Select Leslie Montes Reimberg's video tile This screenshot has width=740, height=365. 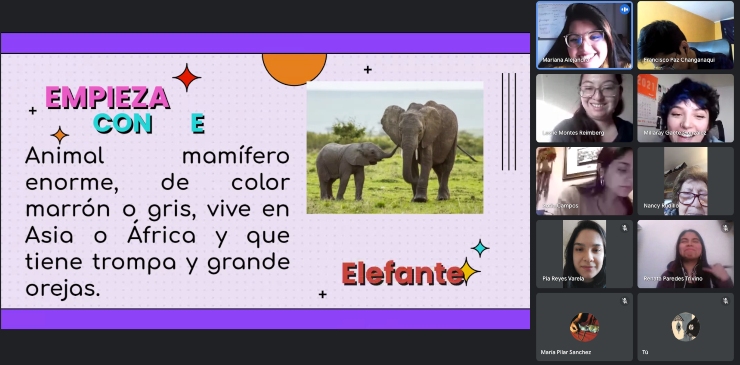[x=584, y=108]
